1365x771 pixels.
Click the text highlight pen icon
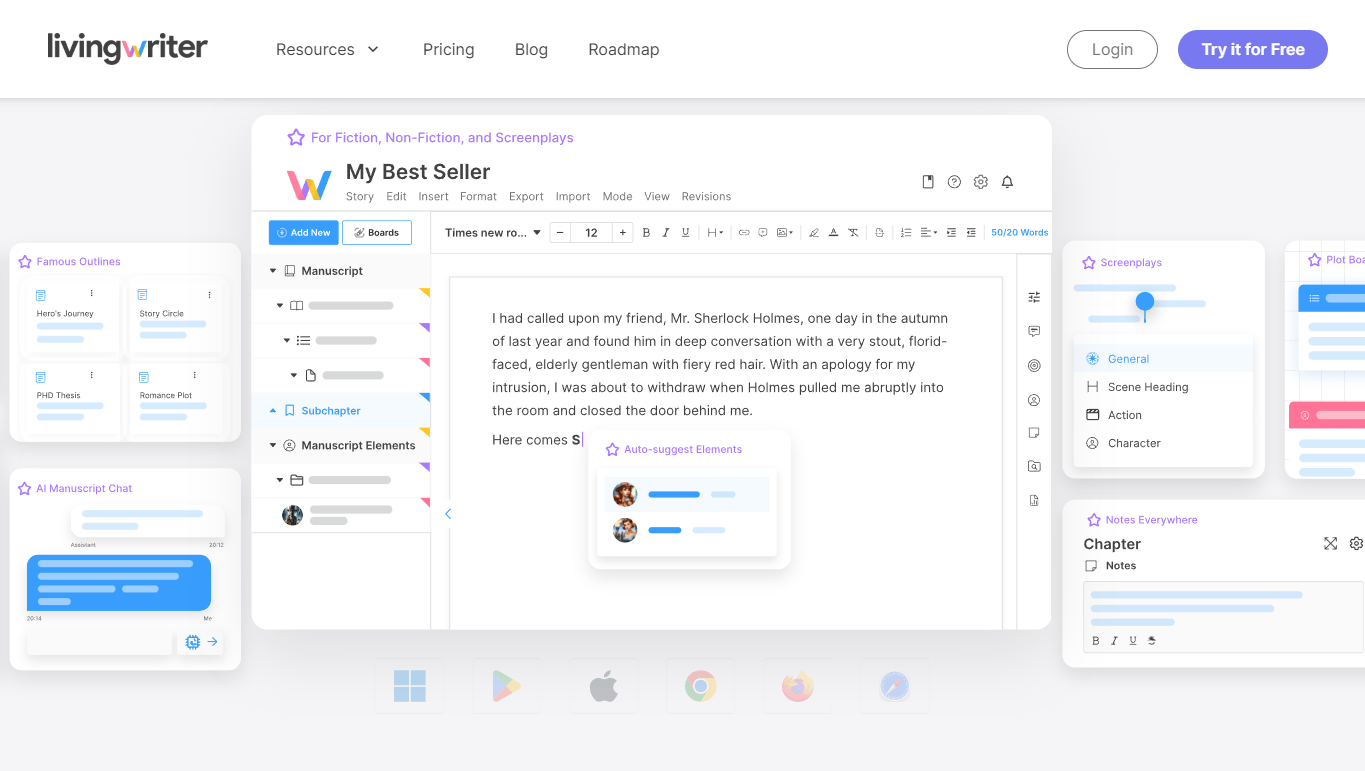coord(813,232)
